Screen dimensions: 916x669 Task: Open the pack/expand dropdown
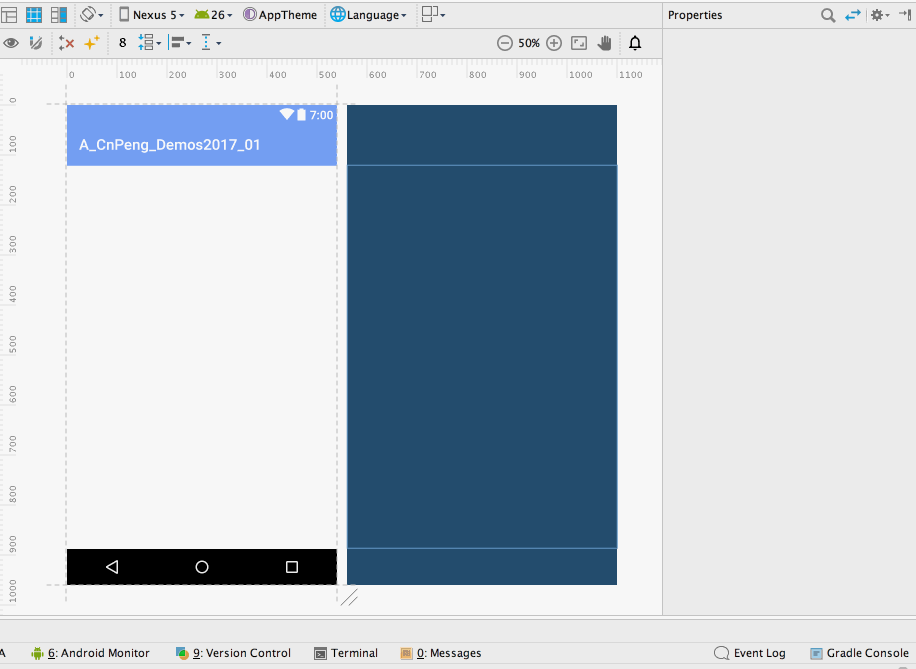tap(150, 43)
